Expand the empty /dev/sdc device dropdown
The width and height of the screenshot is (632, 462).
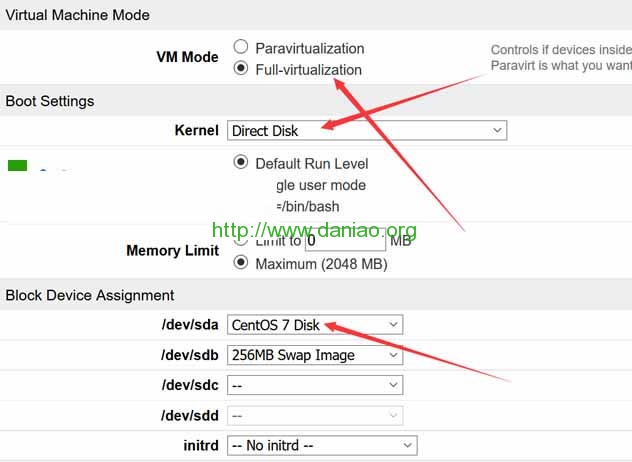(x=314, y=385)
